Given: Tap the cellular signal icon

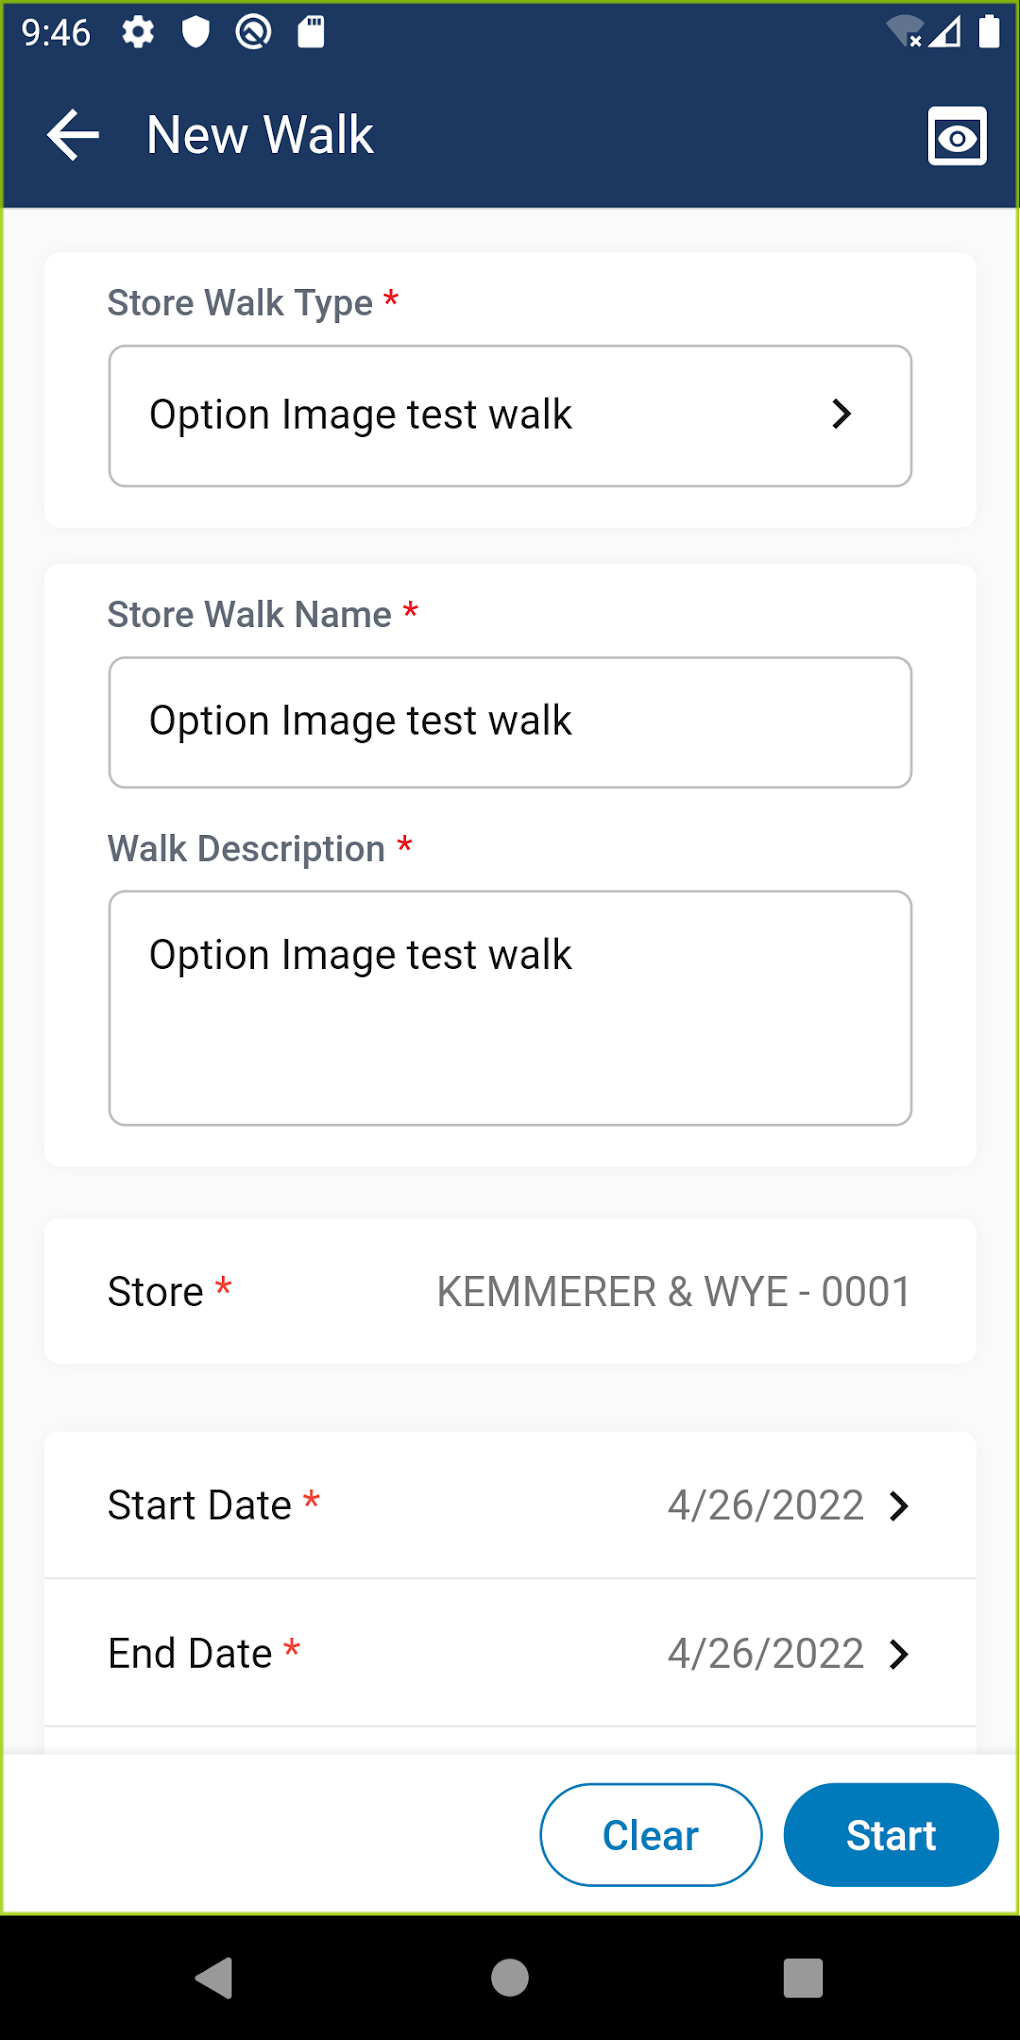Looking at the screenshot, I should coord(946,32).
